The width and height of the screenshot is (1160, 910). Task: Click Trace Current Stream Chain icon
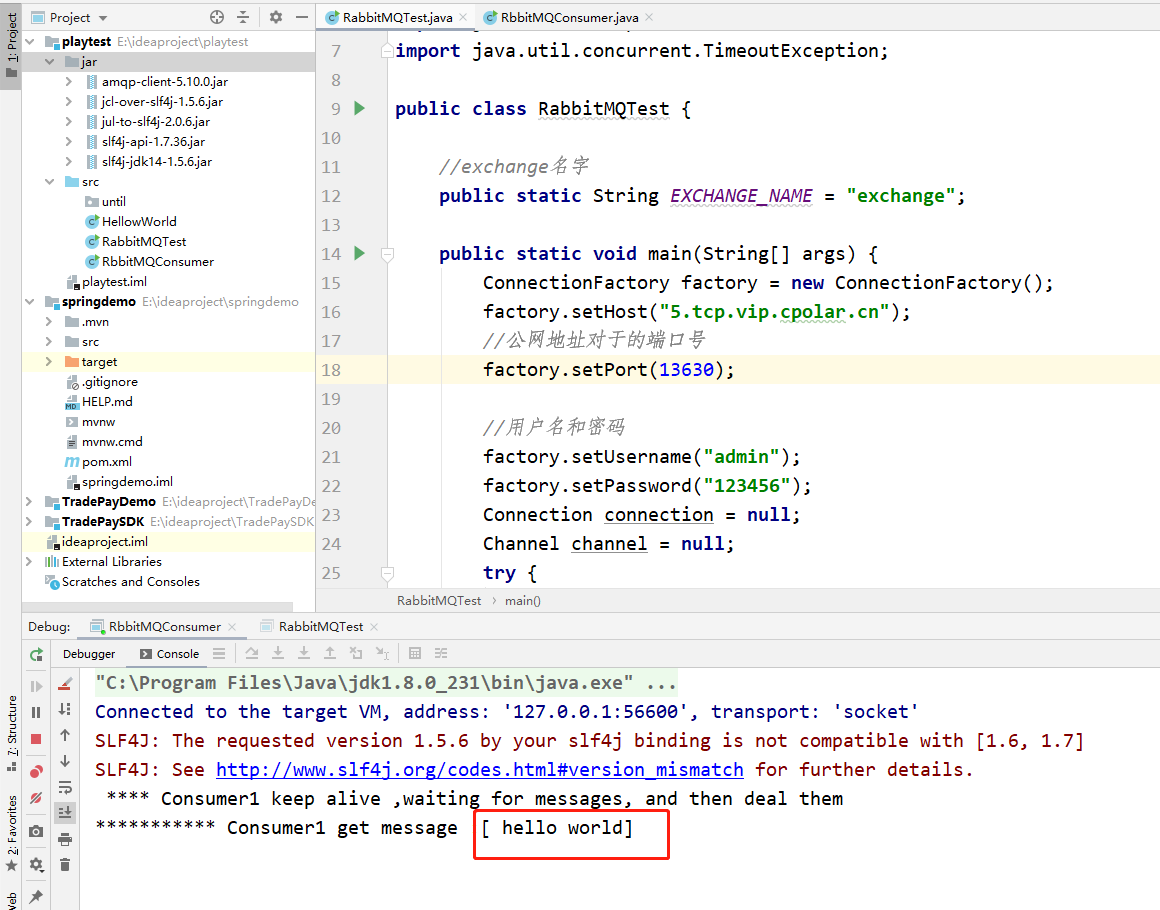click(x=441, y=653)
